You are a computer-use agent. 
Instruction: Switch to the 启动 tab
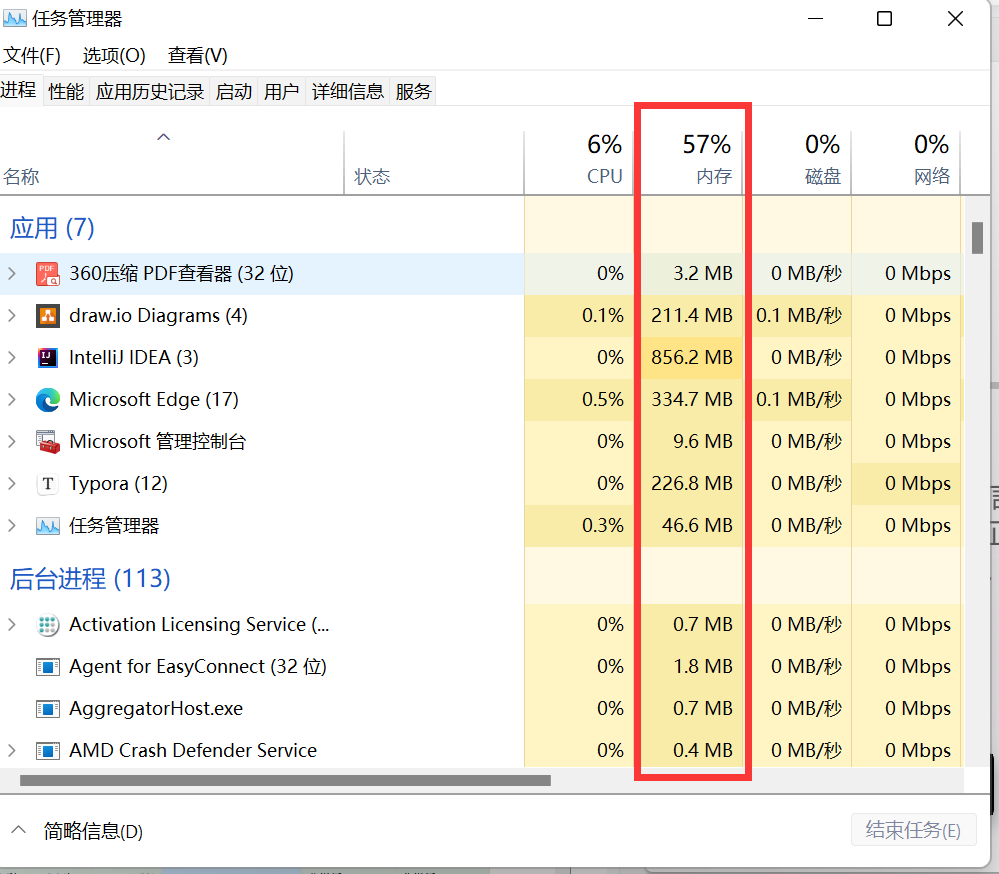point(234,92)
